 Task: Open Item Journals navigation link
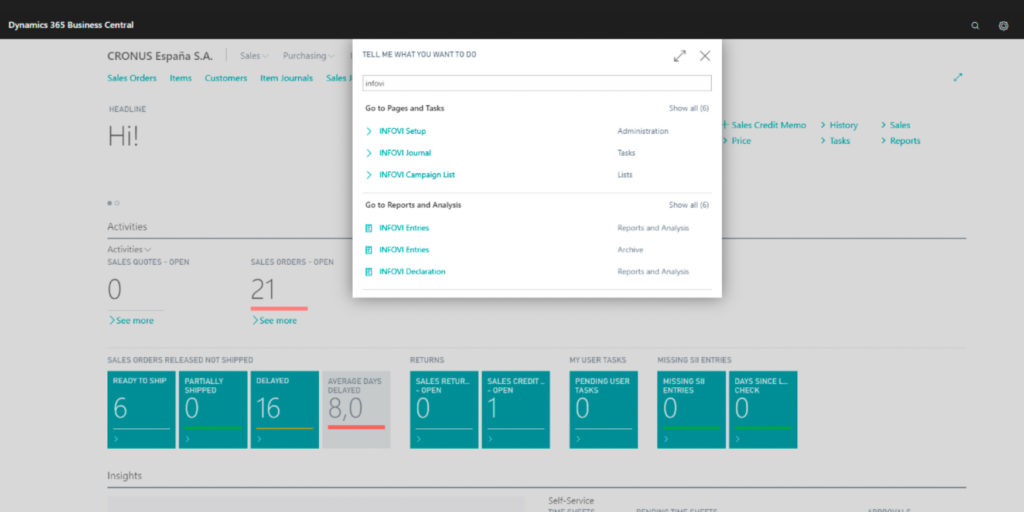point(287,78)
